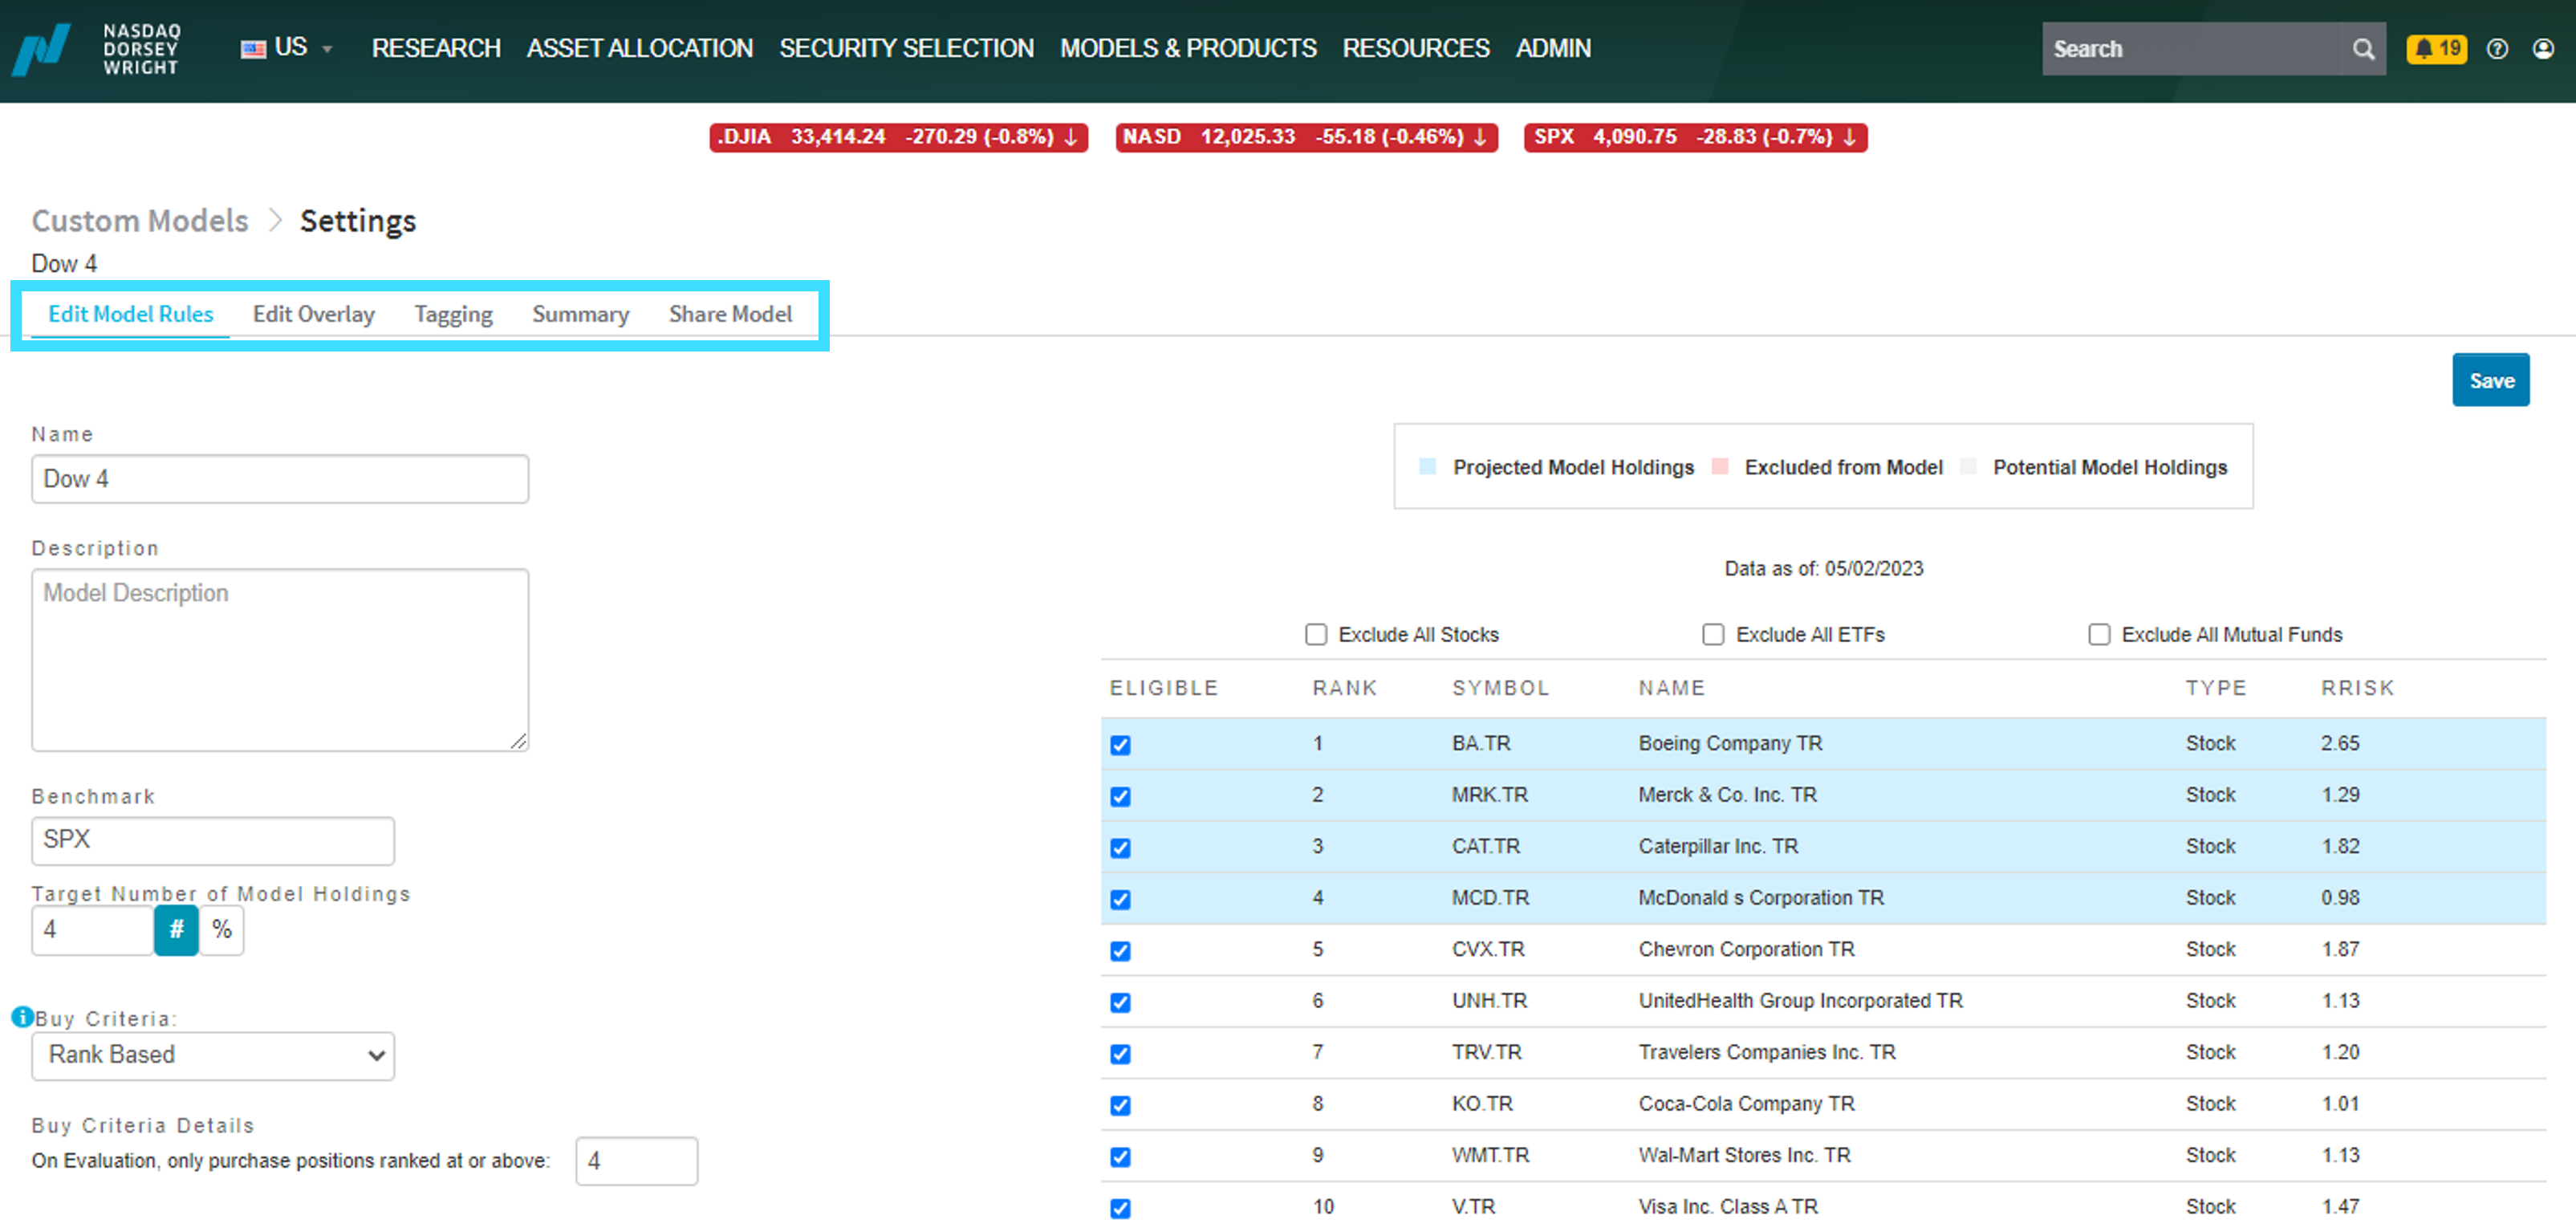Image resolution: width=2576 pixels, height=1232 pixels.
Task: Uncheck eligibility for Boeing Company TR
Action: pyautogui.click(x=1120, y=745)
